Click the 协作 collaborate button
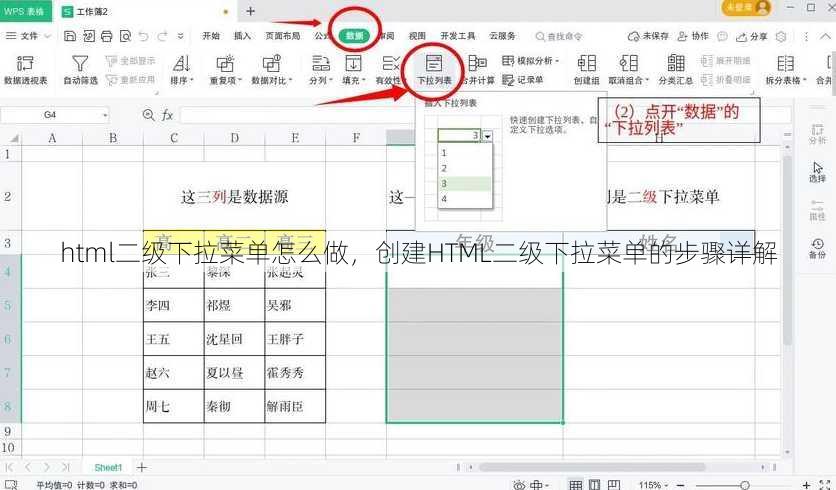The height and width of the screenshot is (490, 836). click(693, 36)
